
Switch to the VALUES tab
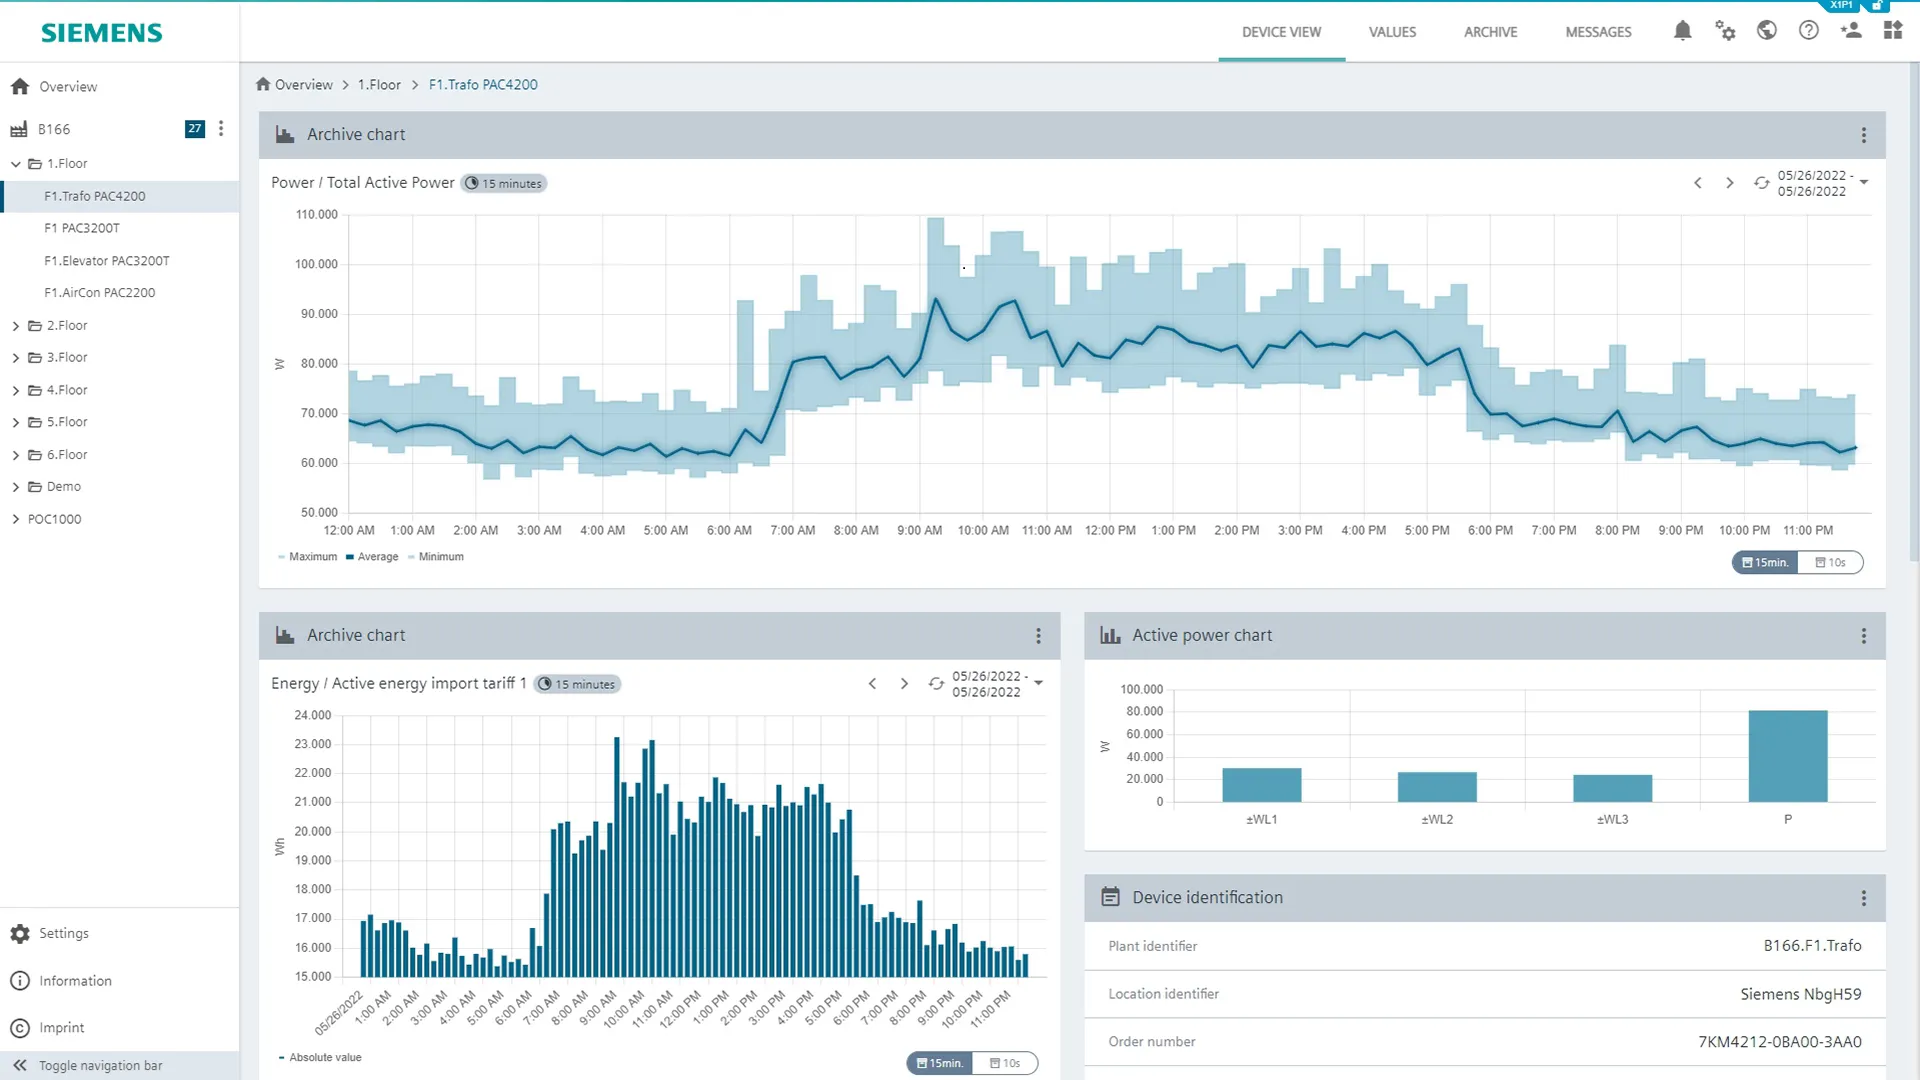[1392, 32]
